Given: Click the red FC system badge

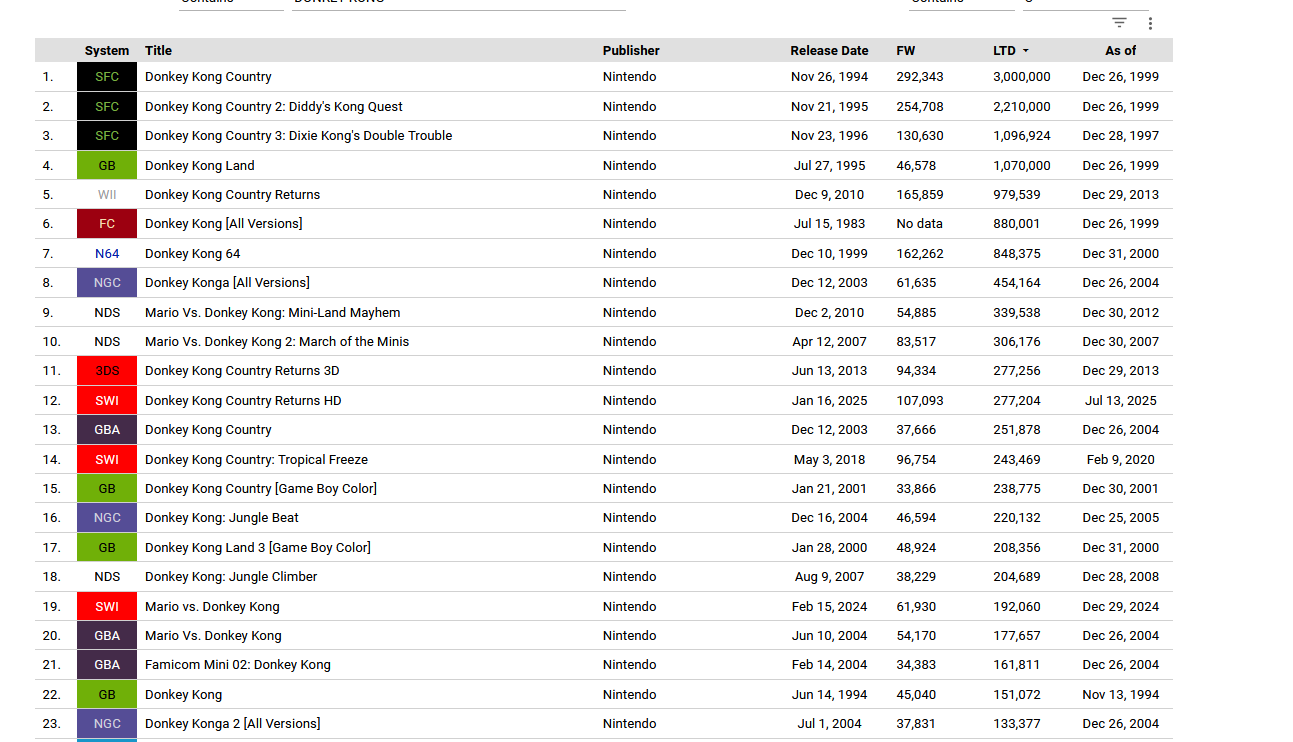Looking at the screenshot, I should click(x=107, y=224).
